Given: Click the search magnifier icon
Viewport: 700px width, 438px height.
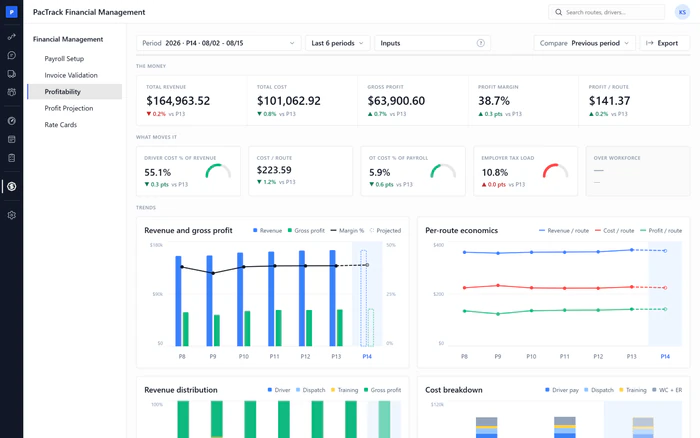Looking at the screenshot, I should pyautogui.click(x=558, y=12).
